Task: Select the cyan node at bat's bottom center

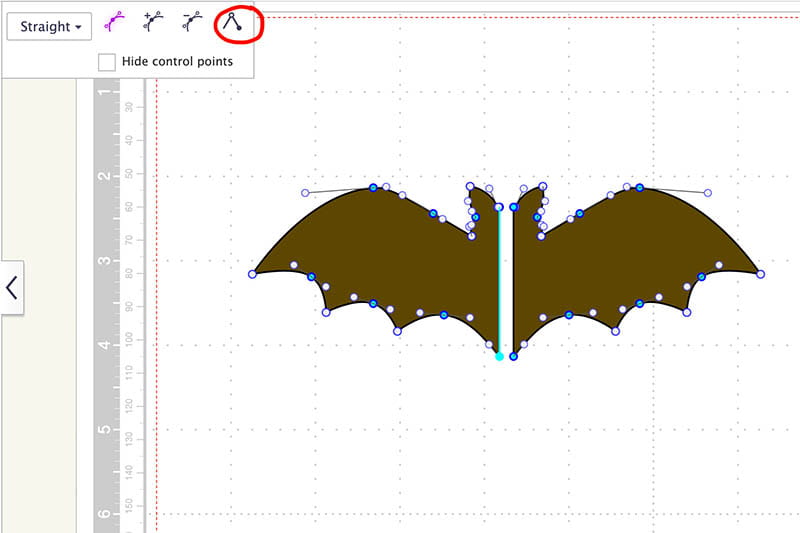Action: (x=500, y=356)
